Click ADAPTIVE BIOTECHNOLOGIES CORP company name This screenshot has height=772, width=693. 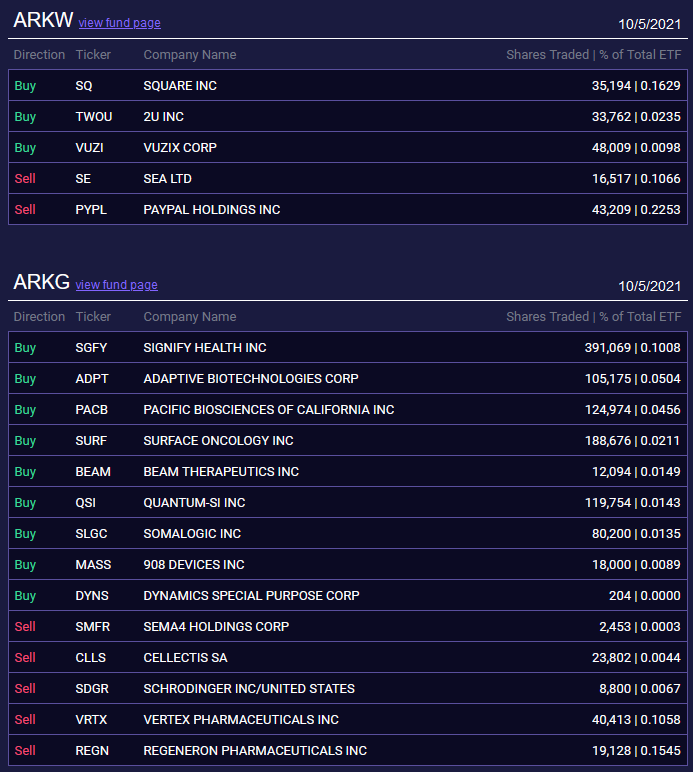click(251, 379)
